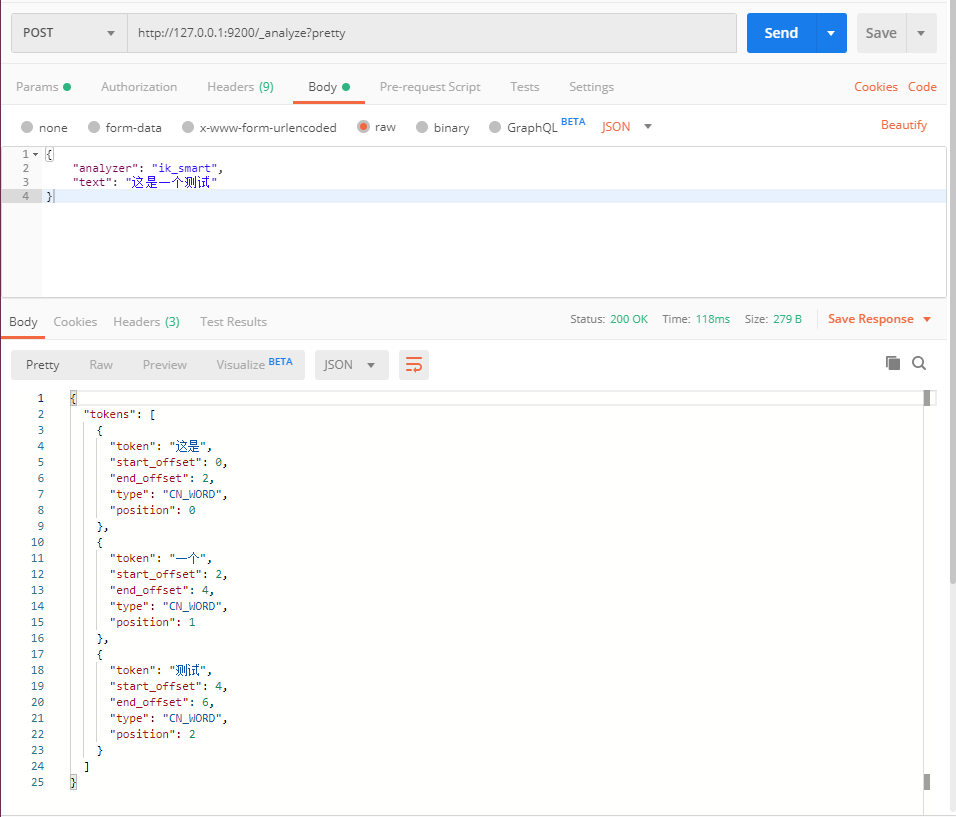Click the Code link to view code snippets
The image size is (956, 817).
click(921, 87)
